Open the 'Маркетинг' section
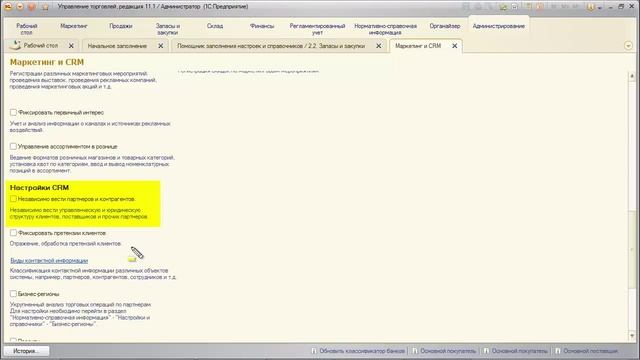Image resolution: width=640 pixels, height=360 pixels. [x=74, y=26]
